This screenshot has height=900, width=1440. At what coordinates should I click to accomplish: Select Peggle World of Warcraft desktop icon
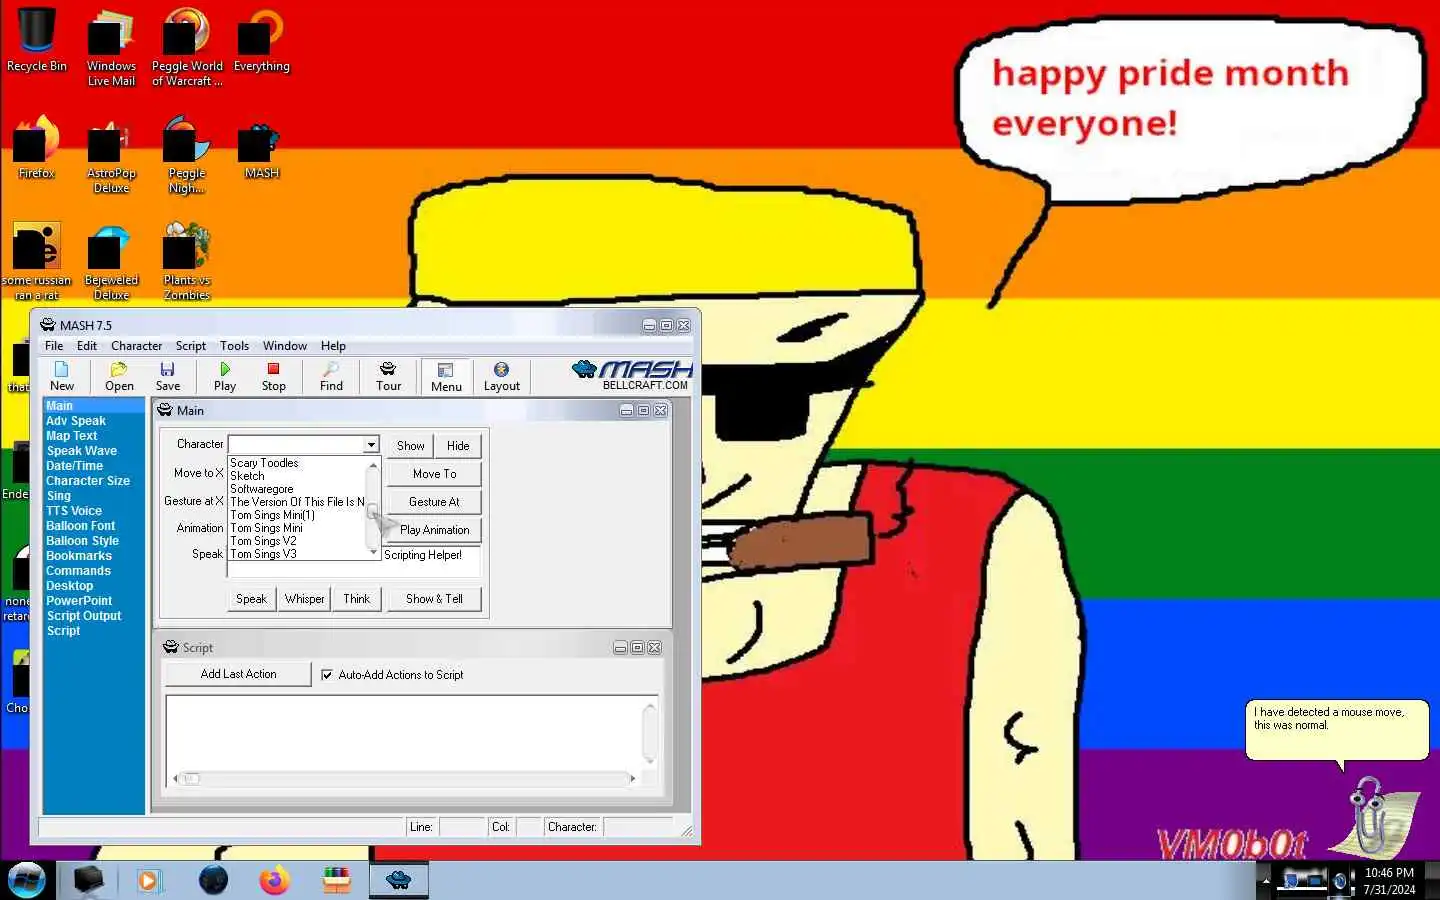click(x=187, y=47)
